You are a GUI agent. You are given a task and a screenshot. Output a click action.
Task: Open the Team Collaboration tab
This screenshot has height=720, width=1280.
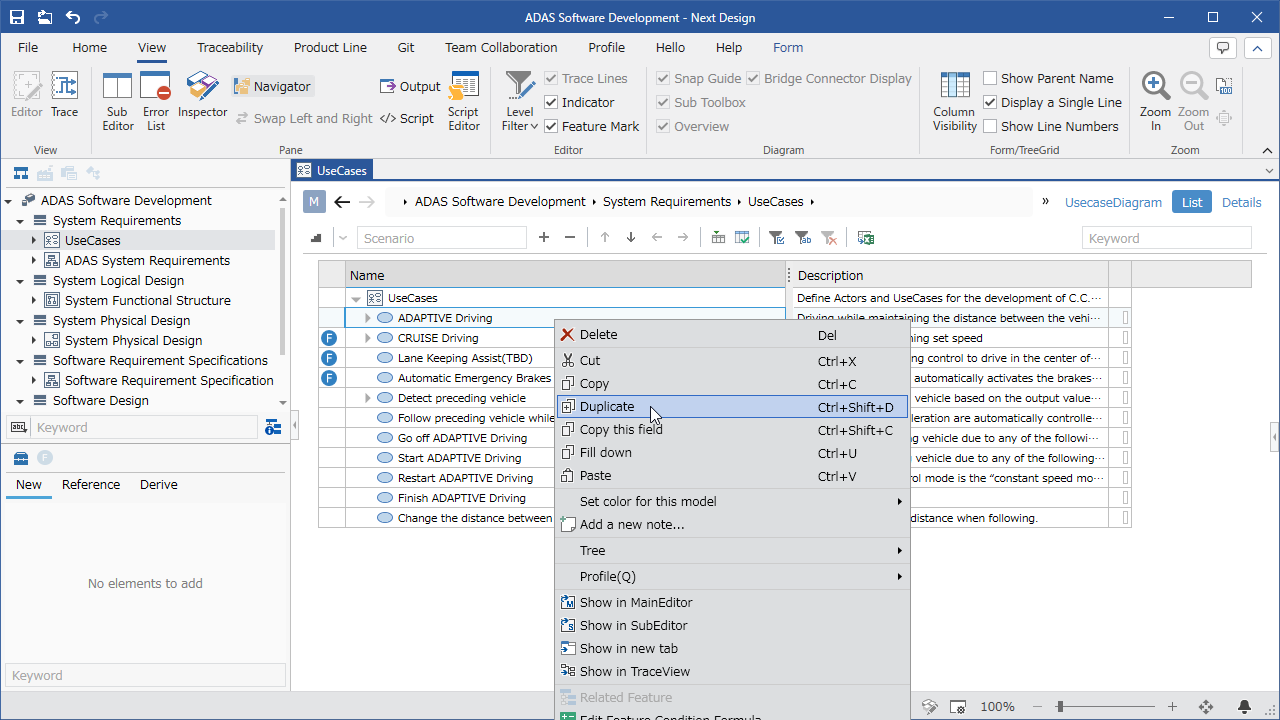click(501, 47)
